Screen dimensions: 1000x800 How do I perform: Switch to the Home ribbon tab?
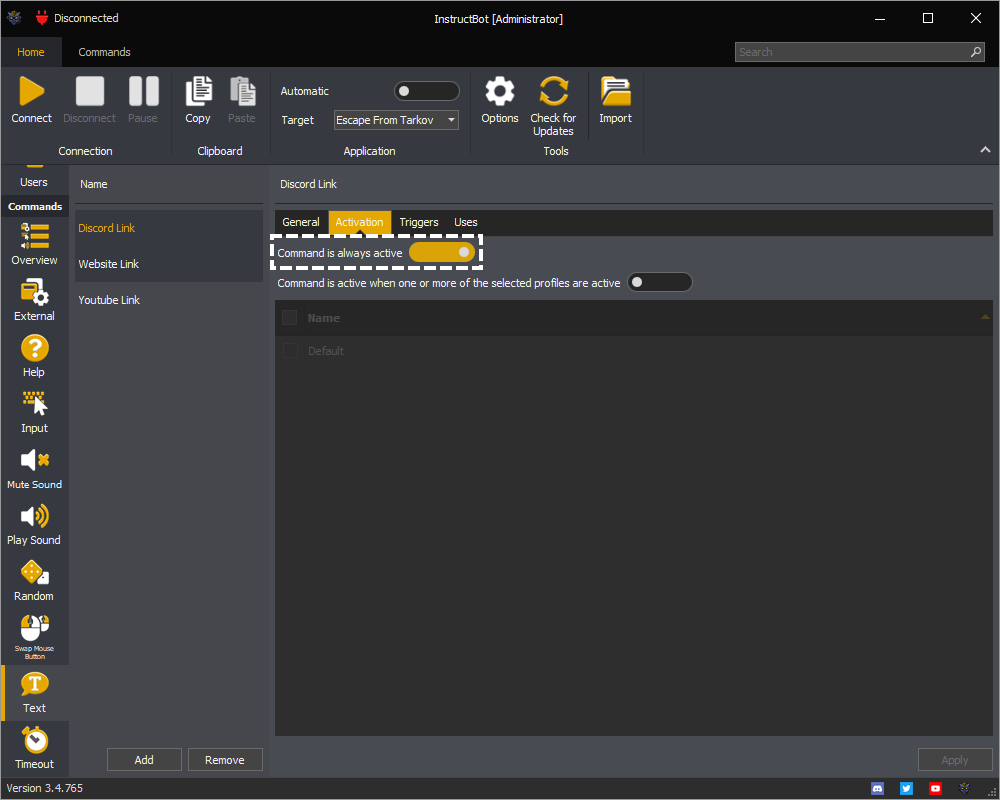click(31, 52)
